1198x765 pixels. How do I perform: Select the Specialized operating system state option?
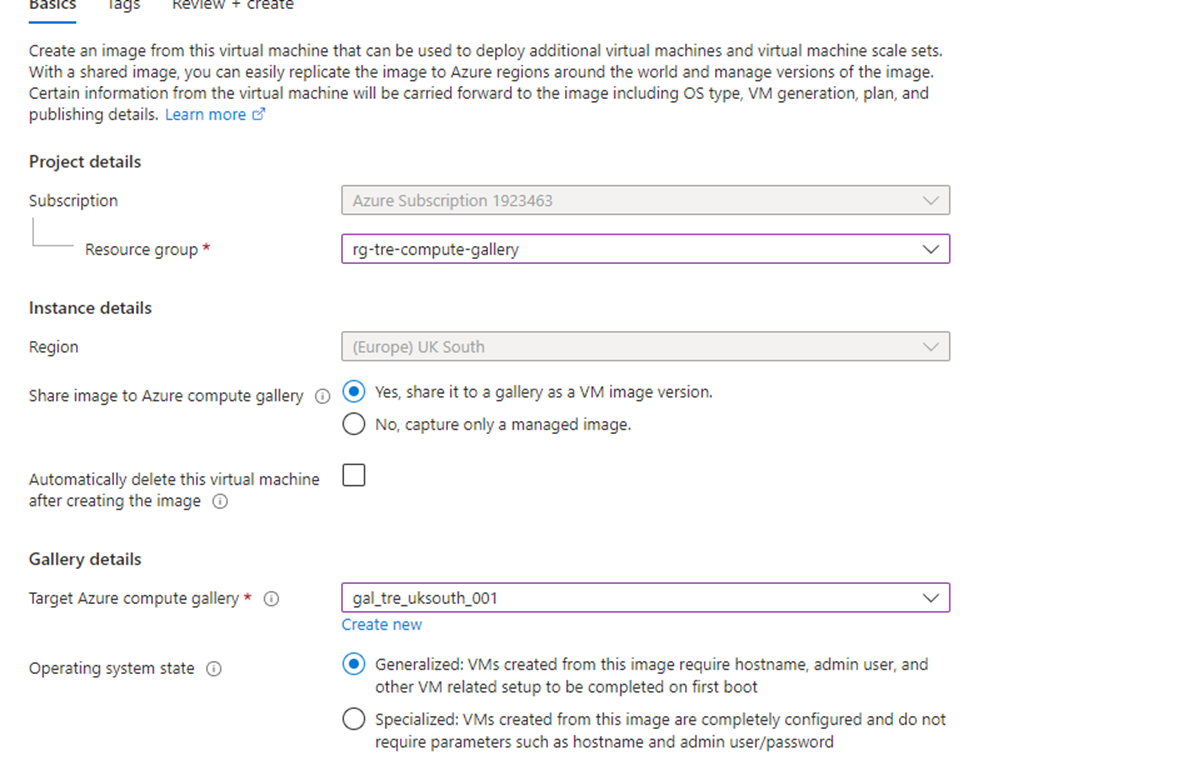coord(353,718)
